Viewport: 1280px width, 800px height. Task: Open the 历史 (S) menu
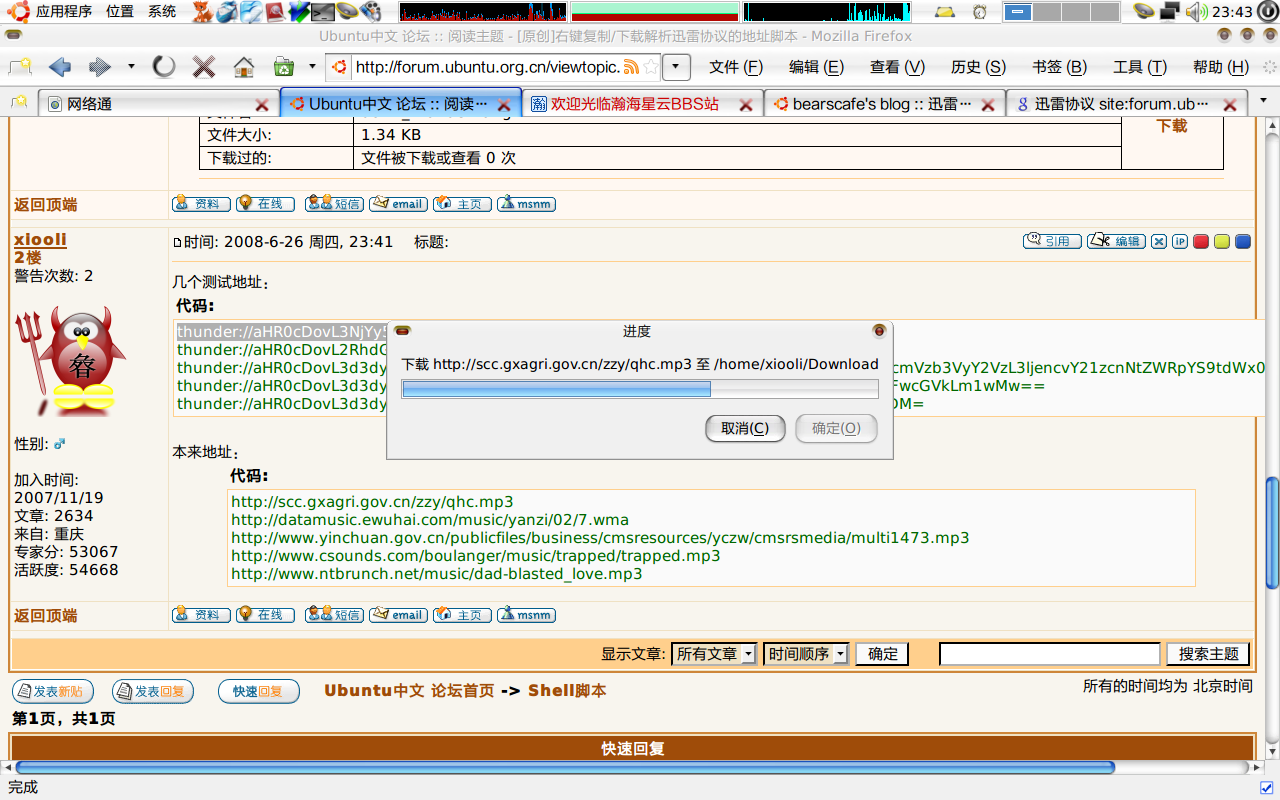[978, 67]
